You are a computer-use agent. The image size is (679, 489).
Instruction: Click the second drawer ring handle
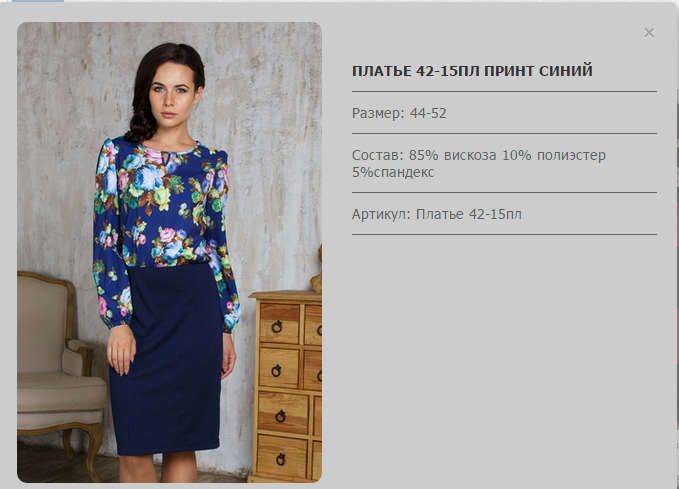pos(276,371)
